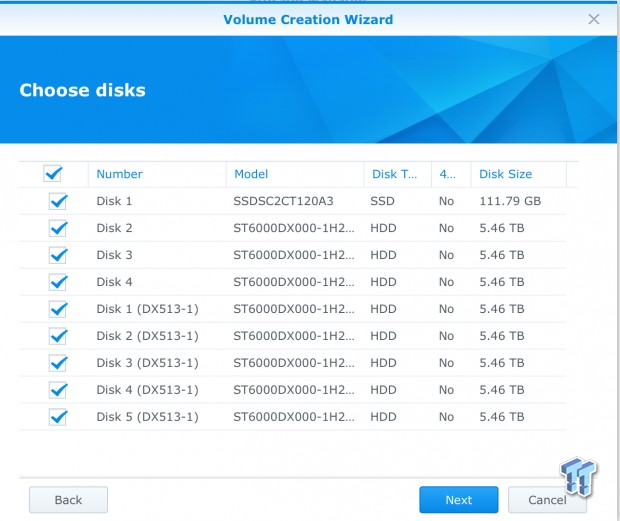This screenshot has width=620, height=521.
Task: Click 5.46 TB size in Disk 2 row
Action: point(502,228)
